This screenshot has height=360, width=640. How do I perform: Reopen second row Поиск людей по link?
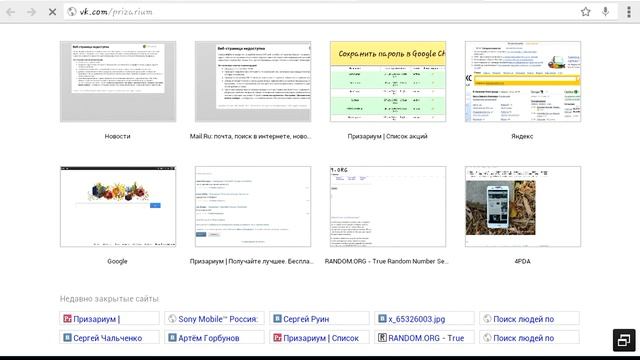529,338
